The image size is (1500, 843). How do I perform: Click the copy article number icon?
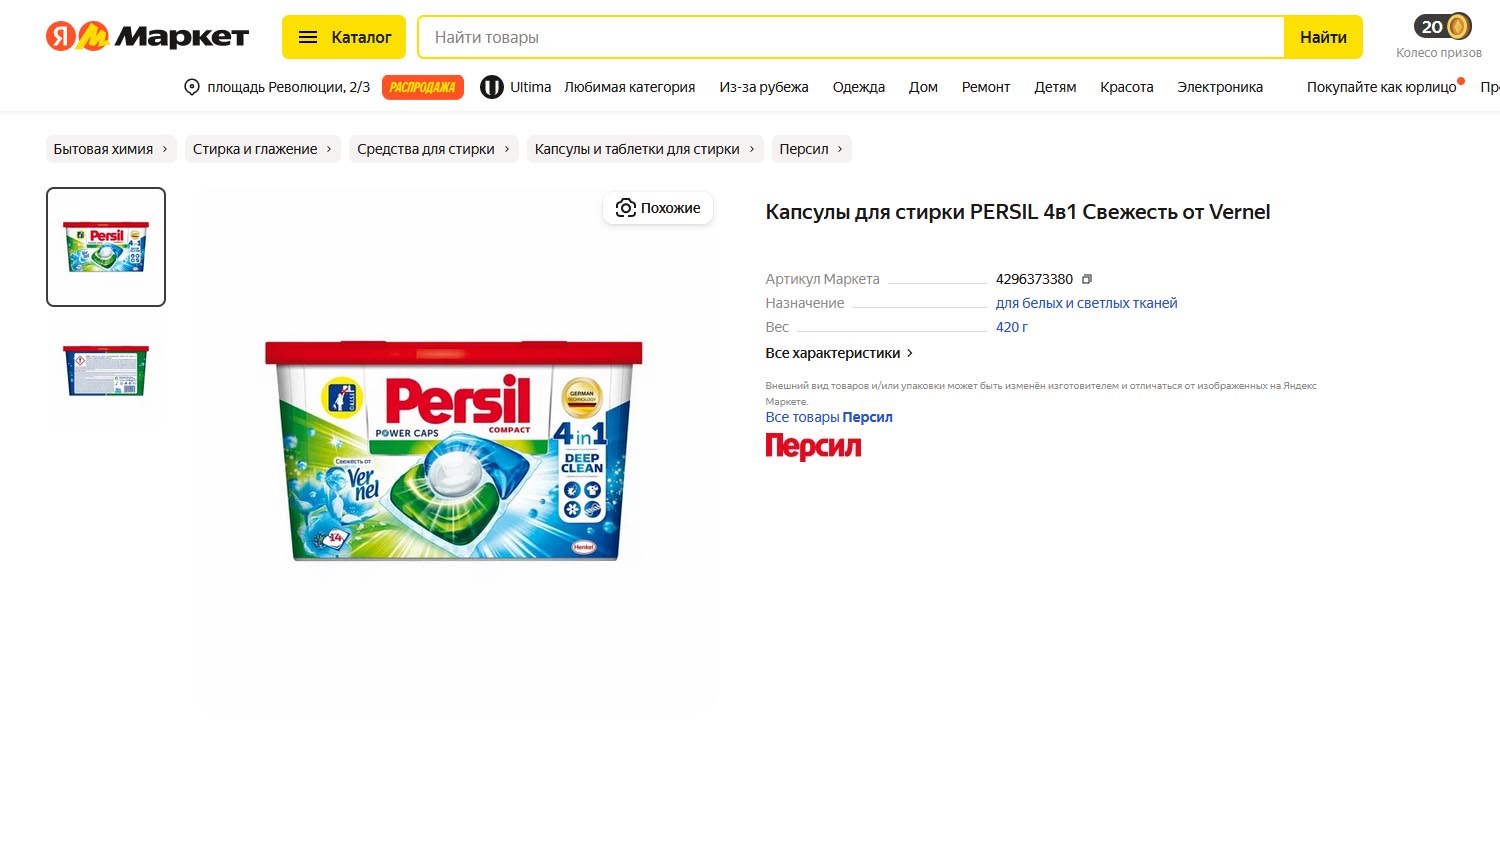click(1087, 279)
